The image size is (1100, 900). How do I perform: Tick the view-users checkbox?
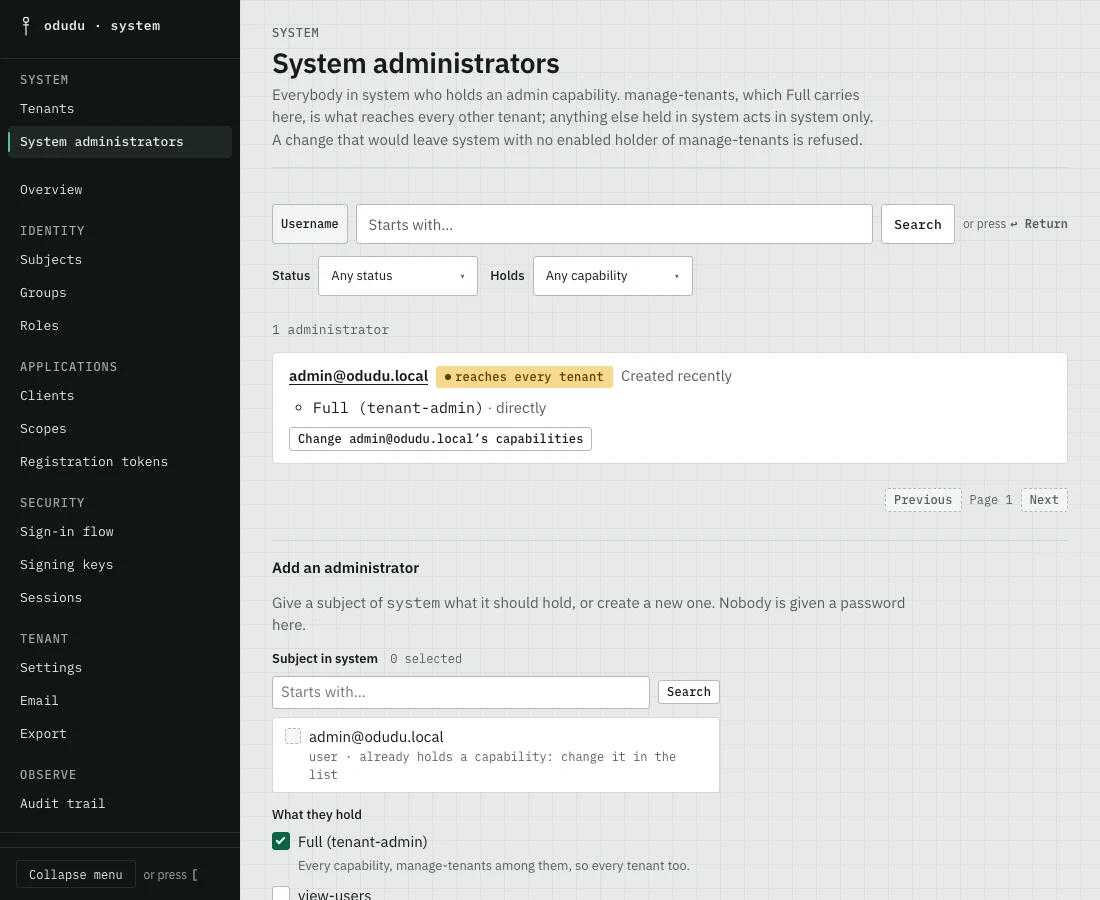pyautogui.click(x=281, y=894)
